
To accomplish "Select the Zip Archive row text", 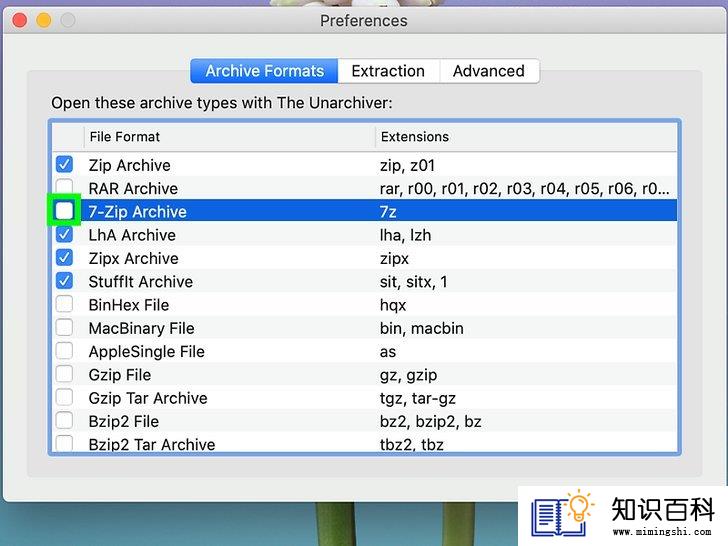I will pyautogui.click(x=130, y=165).
